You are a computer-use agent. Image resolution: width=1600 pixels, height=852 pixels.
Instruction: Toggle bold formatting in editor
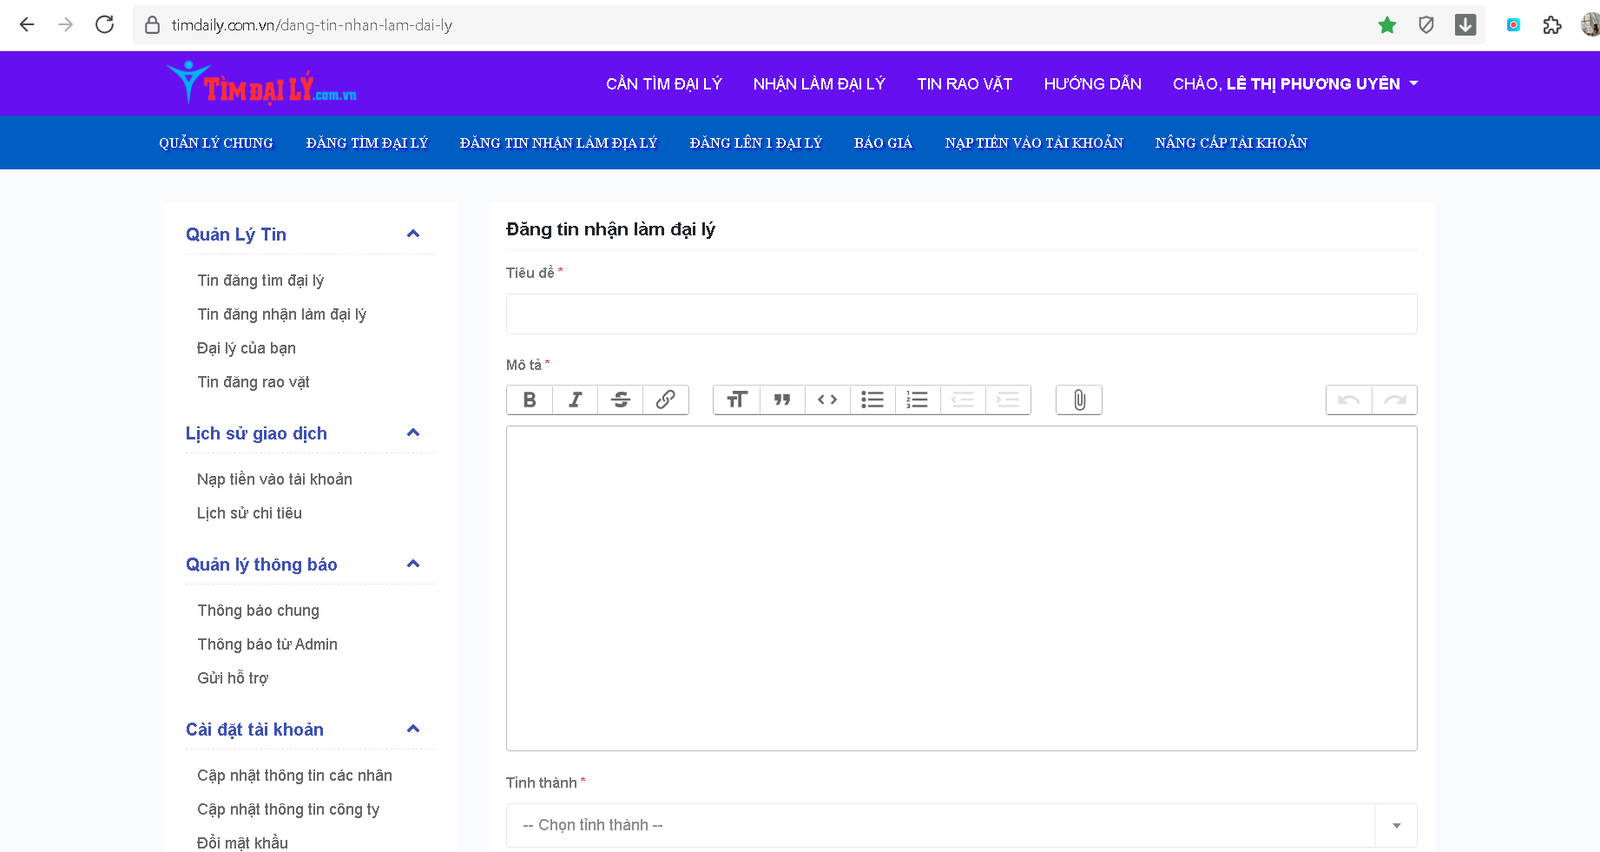(x=530, y=400)
